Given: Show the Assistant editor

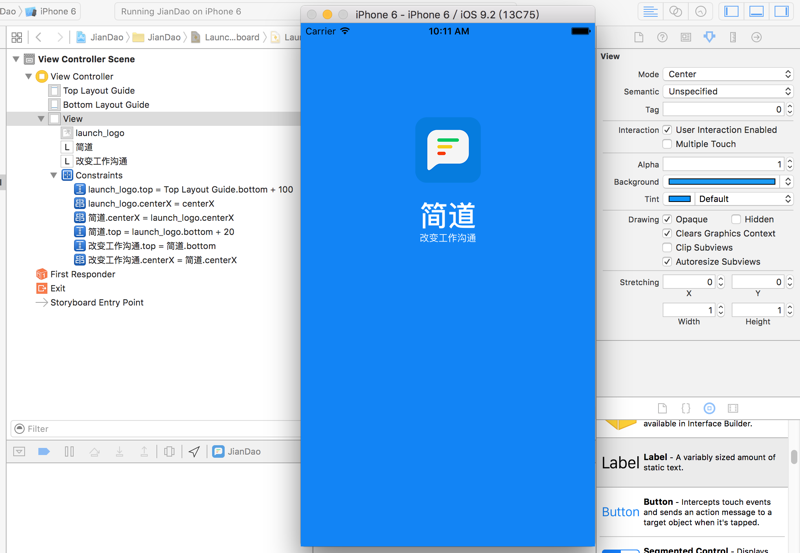Looking at the screenshot, I should 676,11.
